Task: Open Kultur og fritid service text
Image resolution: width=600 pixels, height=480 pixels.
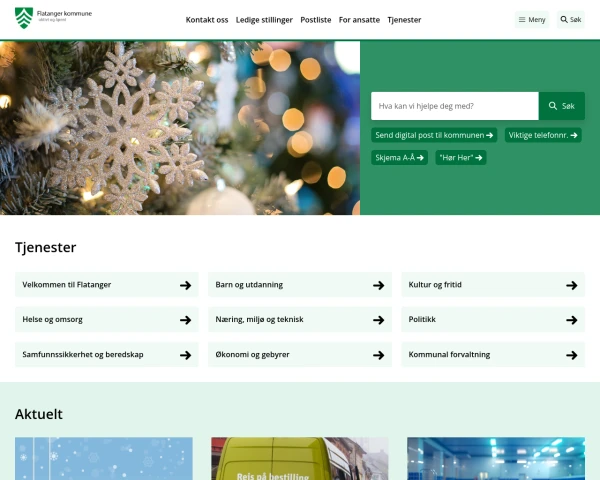Action: coord(435,285)
